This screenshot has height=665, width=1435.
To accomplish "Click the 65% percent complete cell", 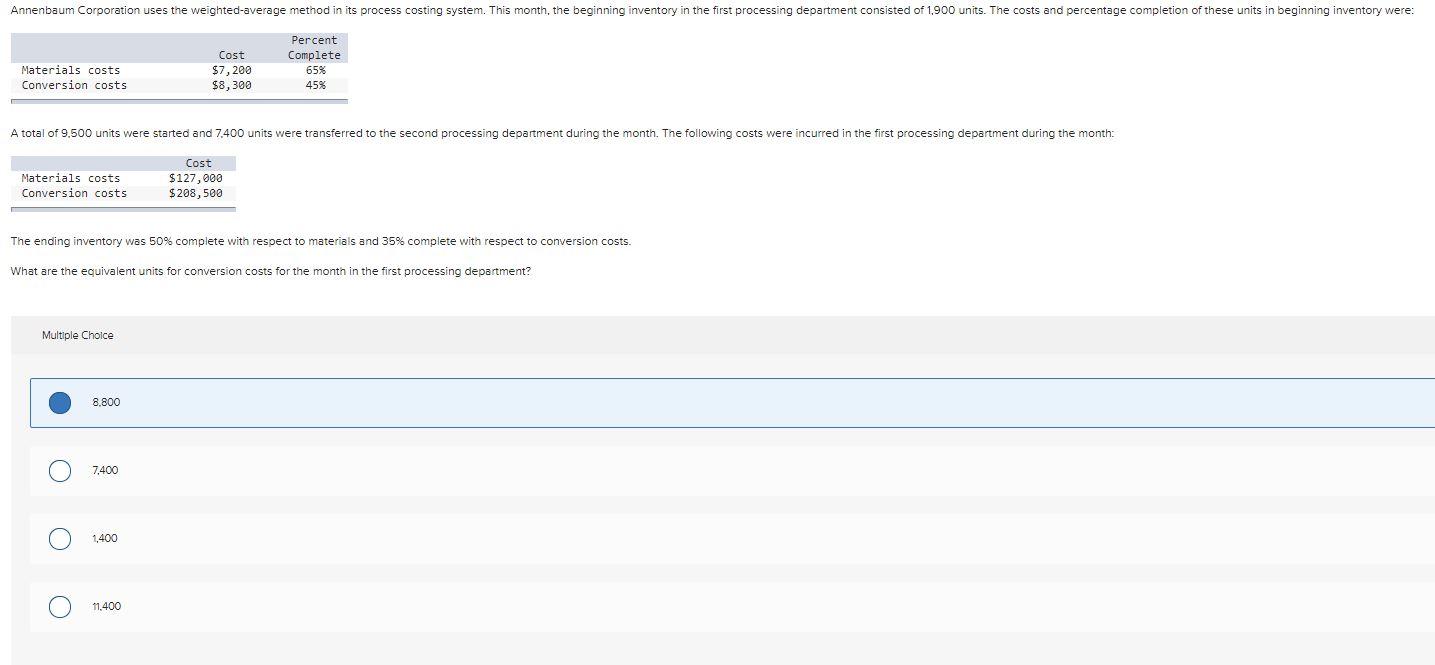I will click(x=315, y=70).
